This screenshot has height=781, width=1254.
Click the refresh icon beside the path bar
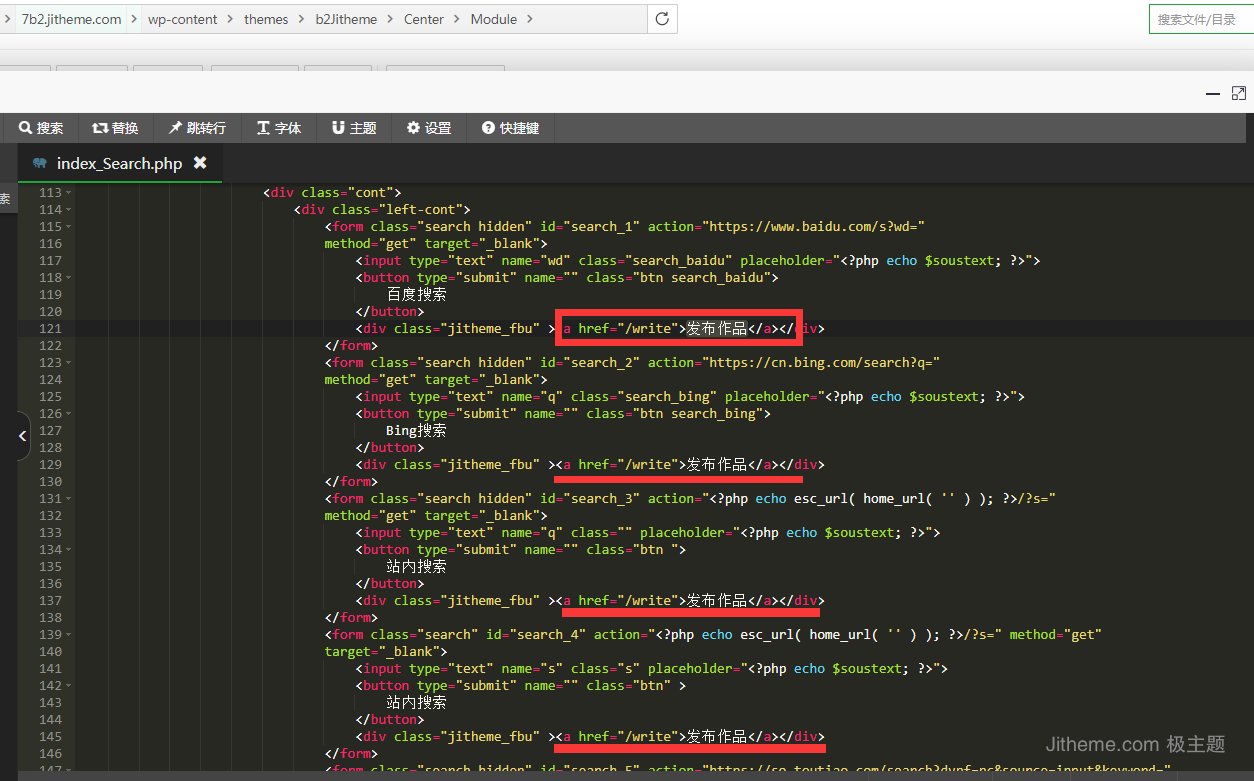[x=662, y=19]
